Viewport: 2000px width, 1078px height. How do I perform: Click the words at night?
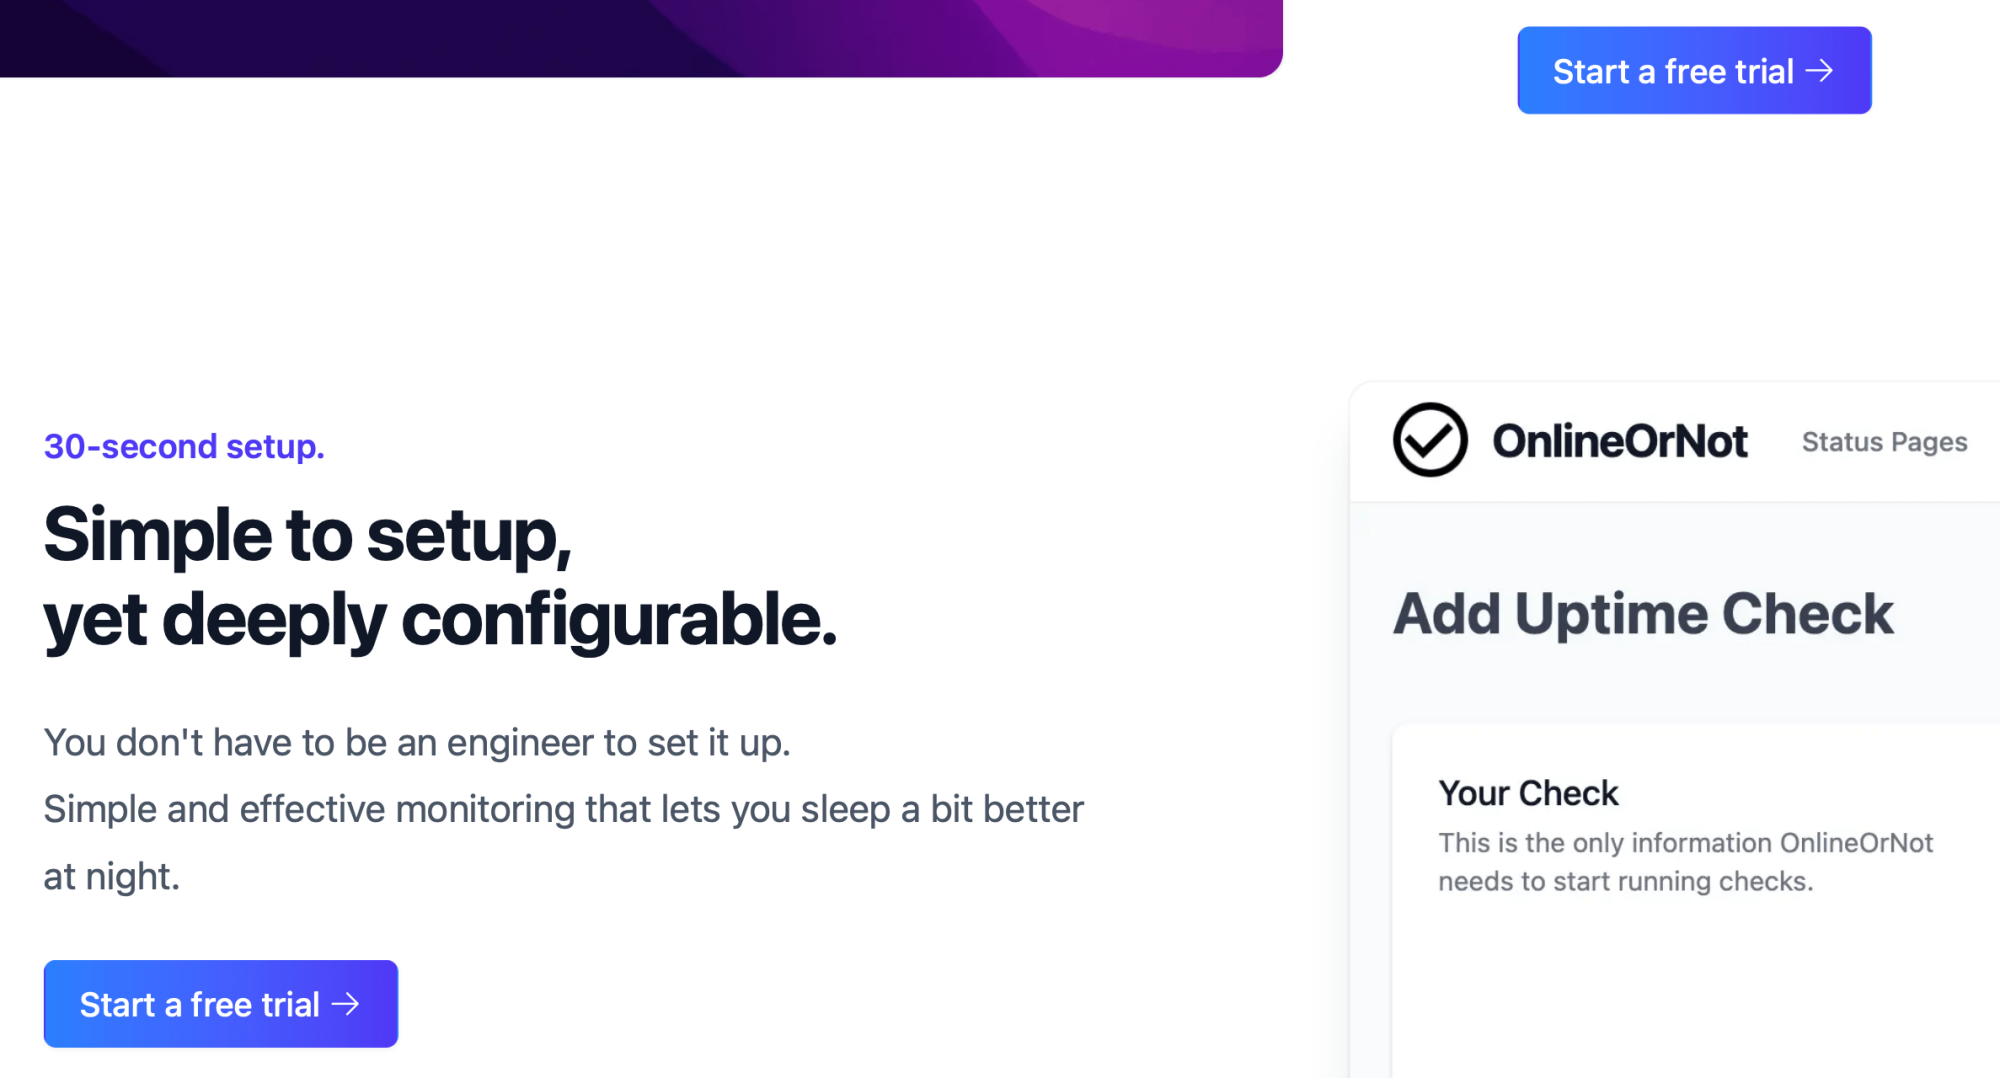[112, 877]
